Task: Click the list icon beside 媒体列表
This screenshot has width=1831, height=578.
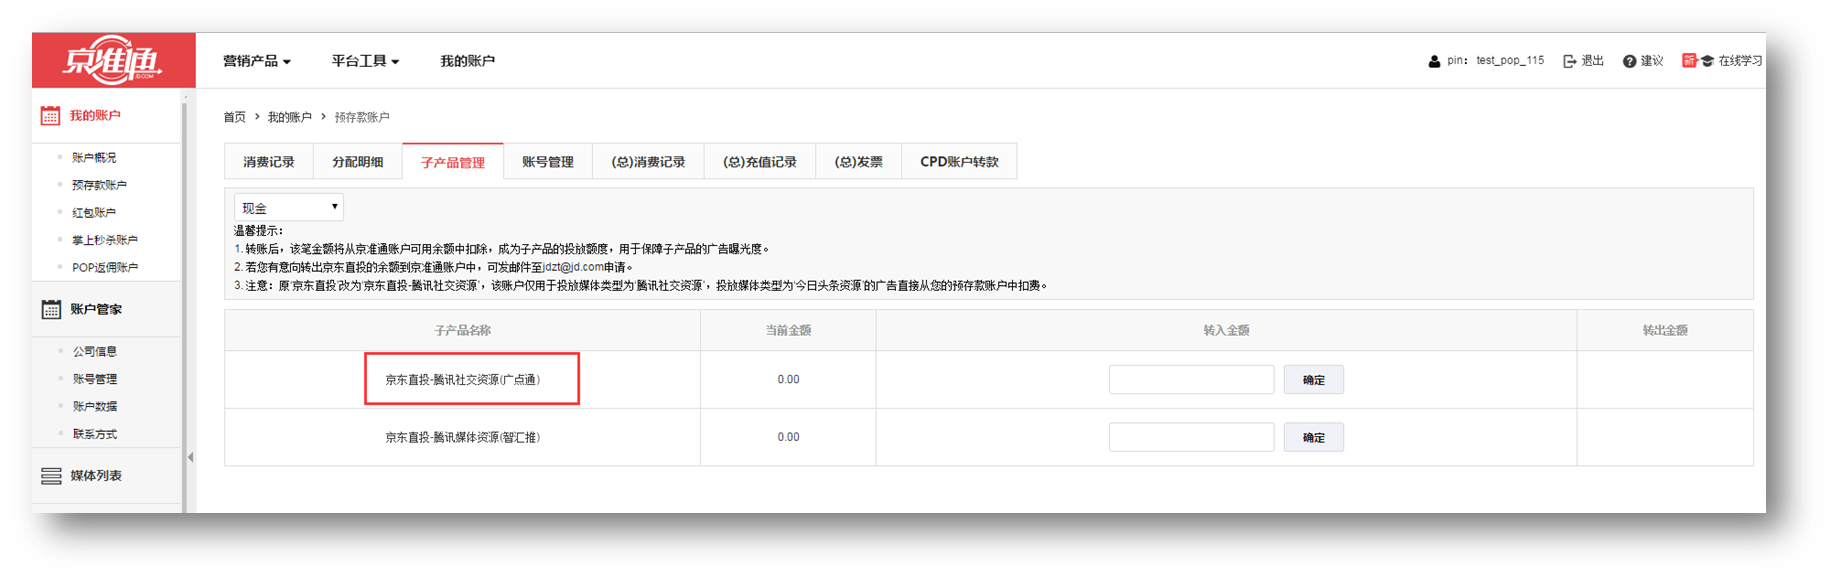Action: tap(51, 476)
